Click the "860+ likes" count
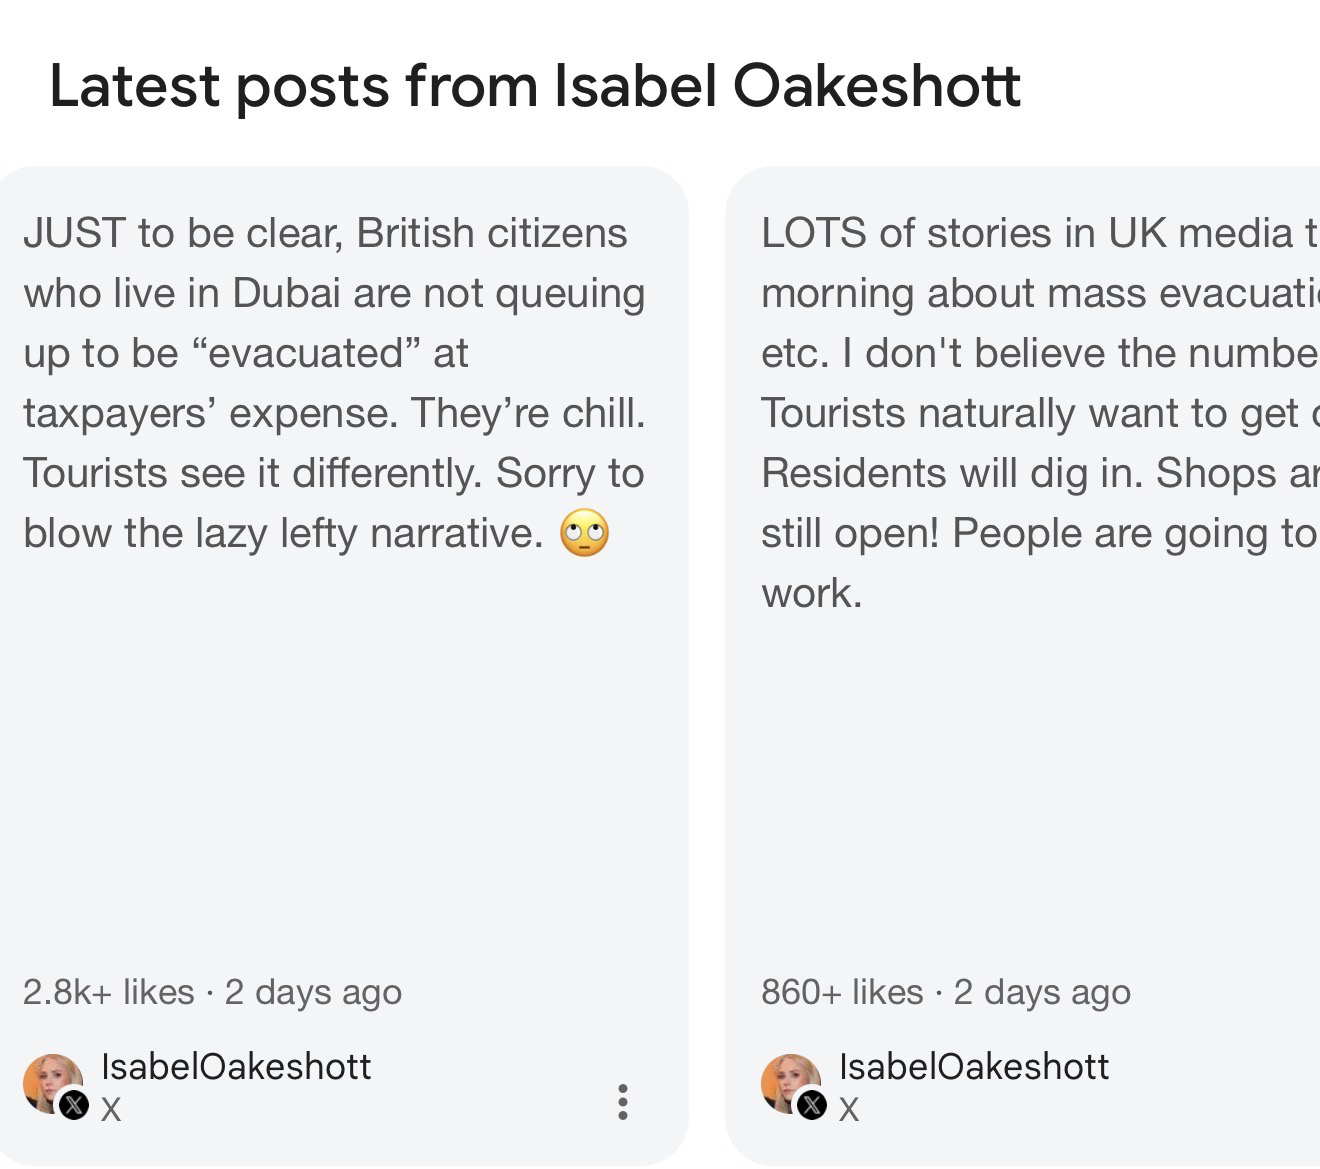 tap(842, 992)
